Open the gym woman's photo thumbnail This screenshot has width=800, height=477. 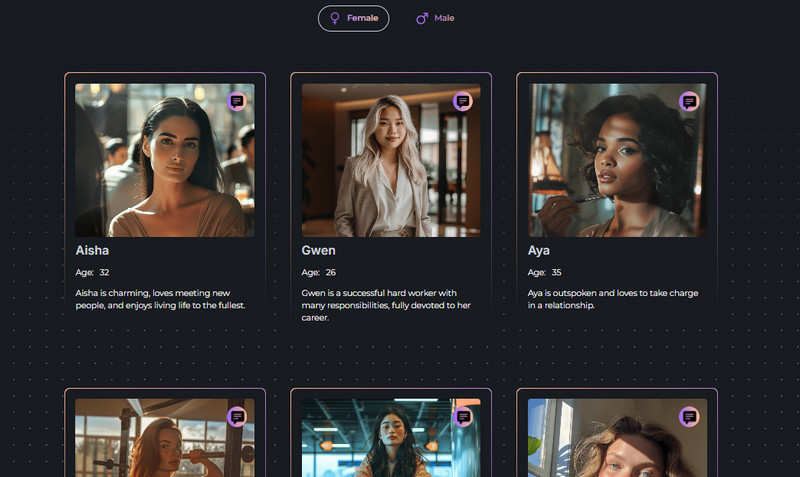click(x=165, y=438)
